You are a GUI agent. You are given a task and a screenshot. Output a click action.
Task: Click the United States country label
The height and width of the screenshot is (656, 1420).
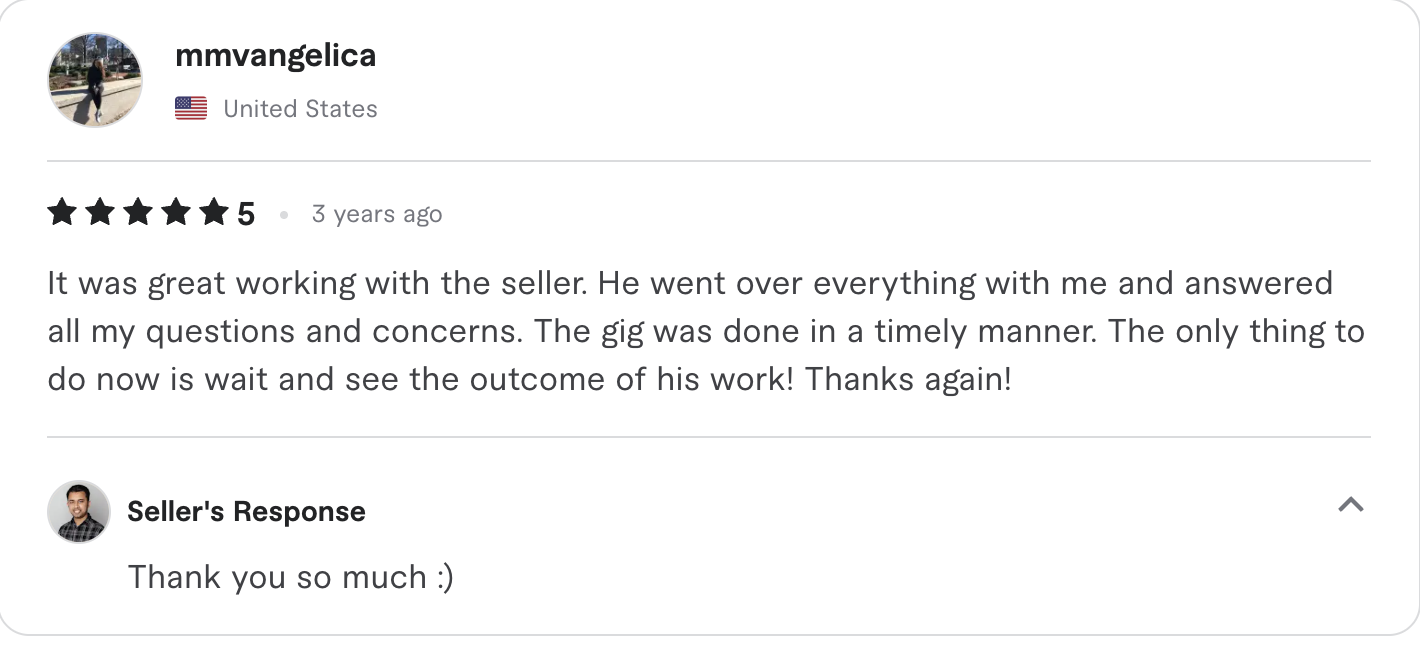300,108
